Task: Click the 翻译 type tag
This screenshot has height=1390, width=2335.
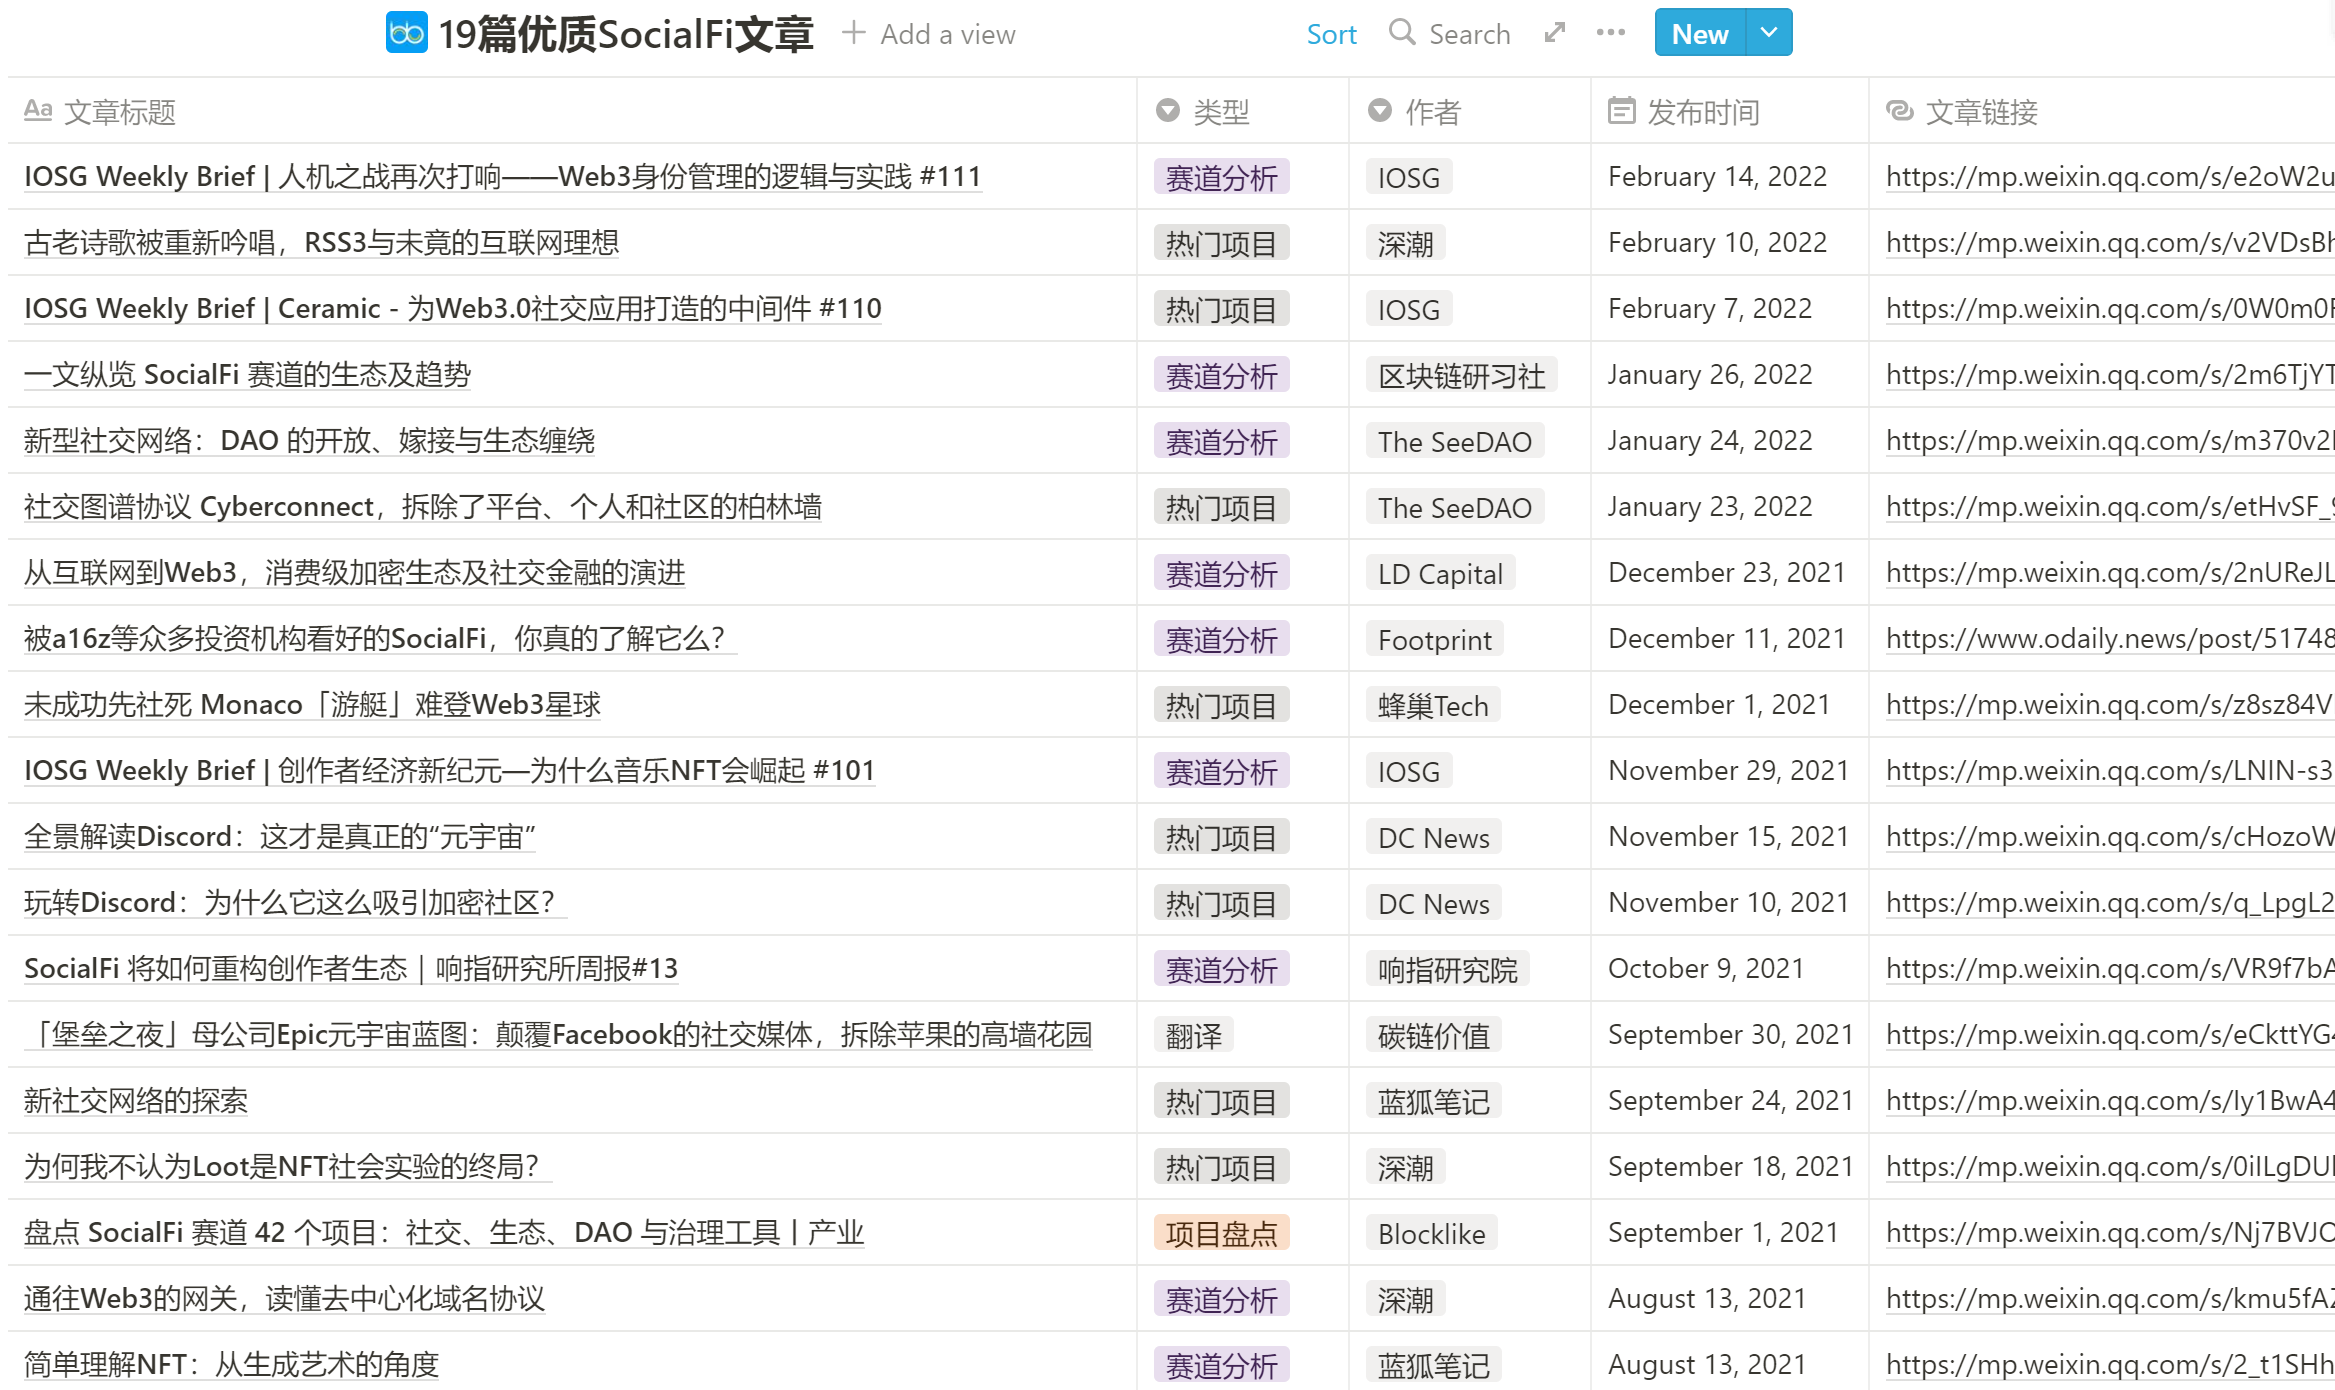Action: coord(1193,1035)
